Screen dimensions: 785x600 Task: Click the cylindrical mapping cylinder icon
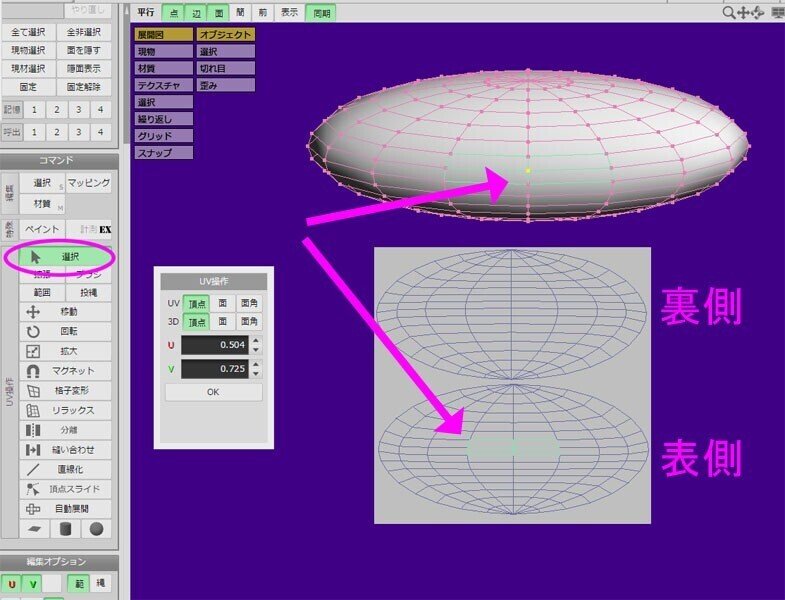(x=66, y=528)
